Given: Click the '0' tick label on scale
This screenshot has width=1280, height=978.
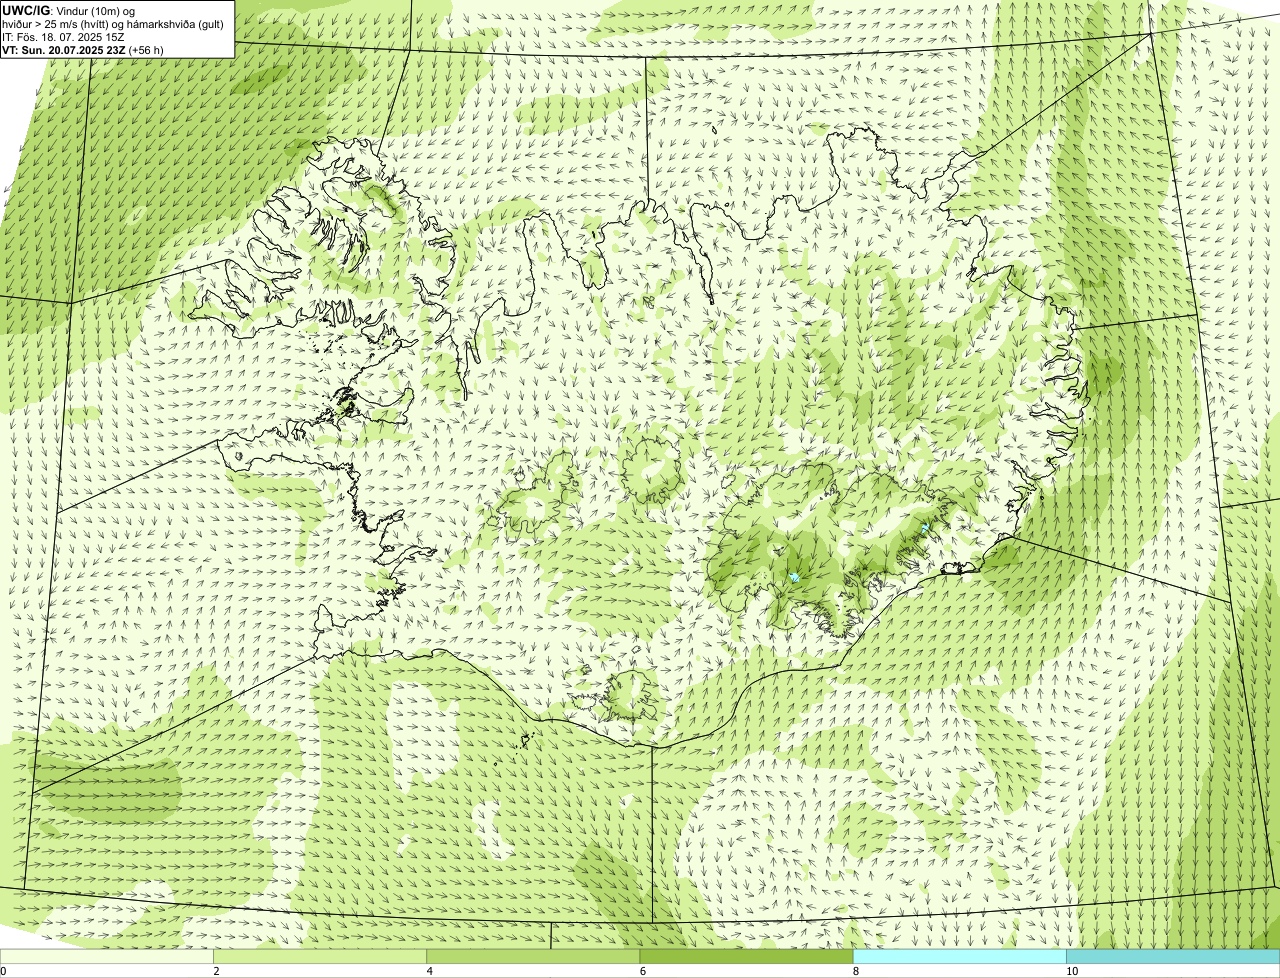Looking at the screenshot, I should click(x=3, y=971).
